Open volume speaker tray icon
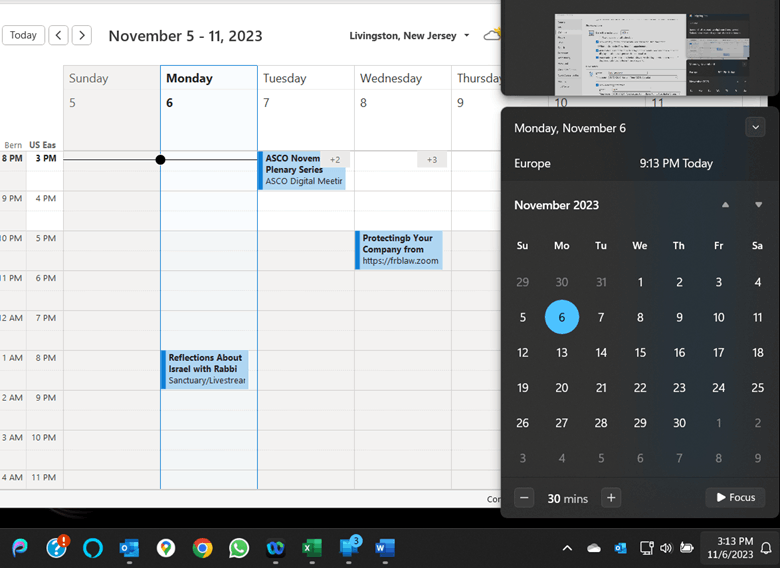780x568 pixels. click(666, 548)
